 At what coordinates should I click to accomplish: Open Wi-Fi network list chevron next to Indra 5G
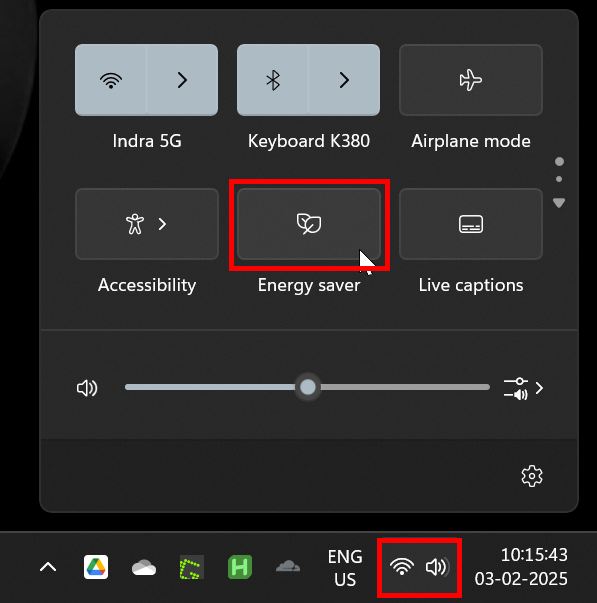[182, 80]
